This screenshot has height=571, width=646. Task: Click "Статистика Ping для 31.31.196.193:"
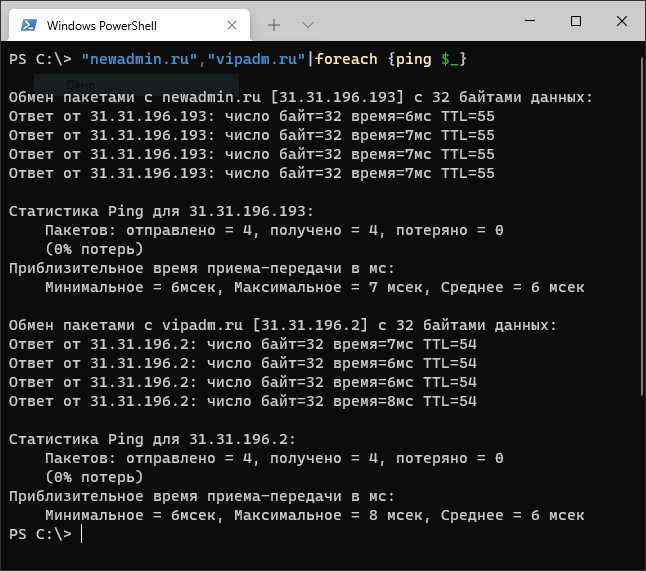pos(161,211)
